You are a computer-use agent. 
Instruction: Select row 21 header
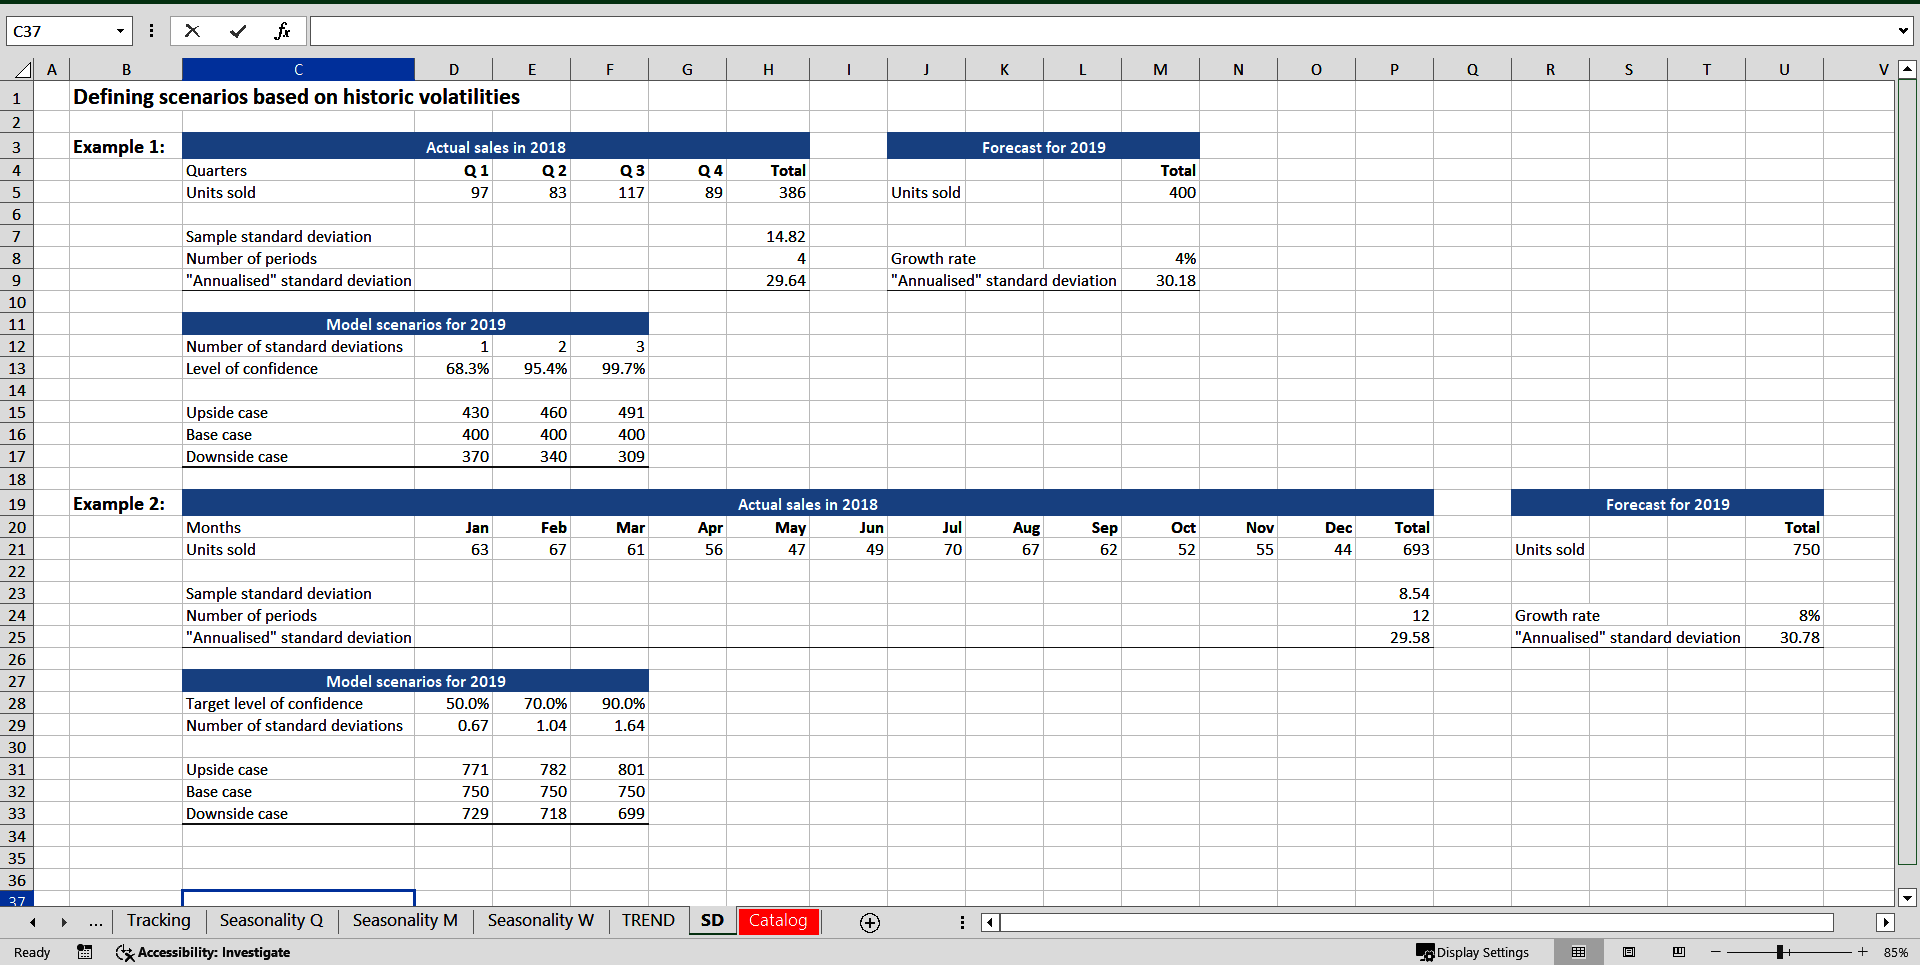tap(17, 549)
